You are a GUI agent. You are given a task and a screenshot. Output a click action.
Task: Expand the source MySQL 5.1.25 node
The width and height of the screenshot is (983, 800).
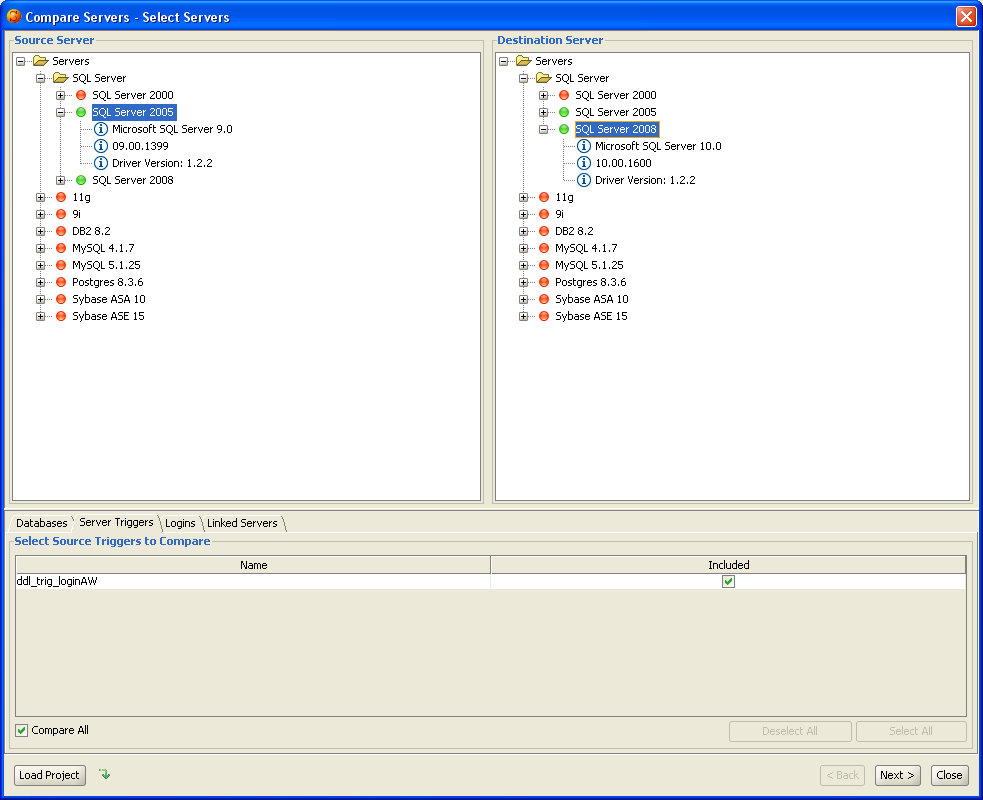tap(41, 265)
